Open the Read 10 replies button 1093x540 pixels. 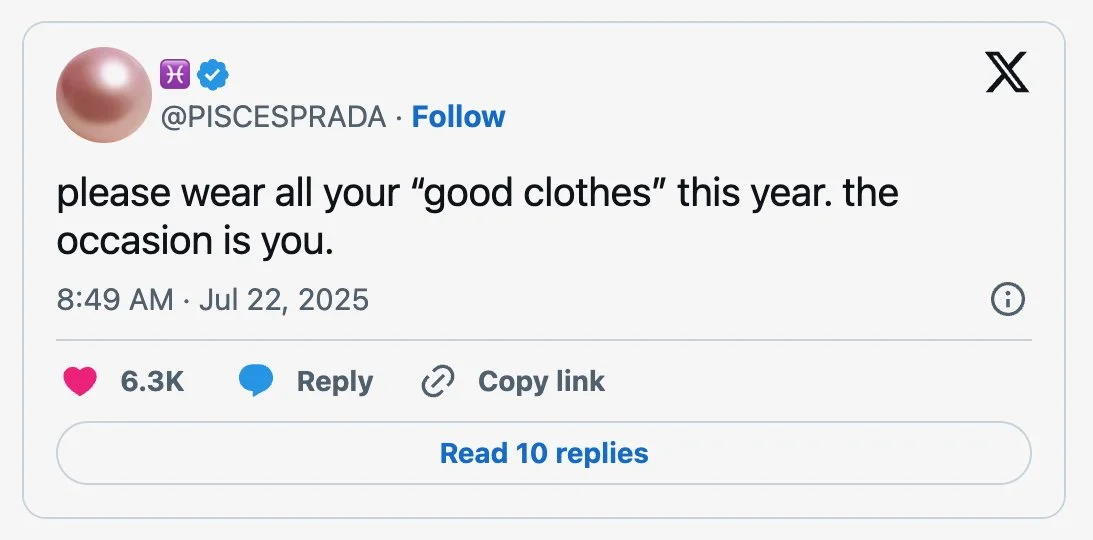click(x=544, y=453)
